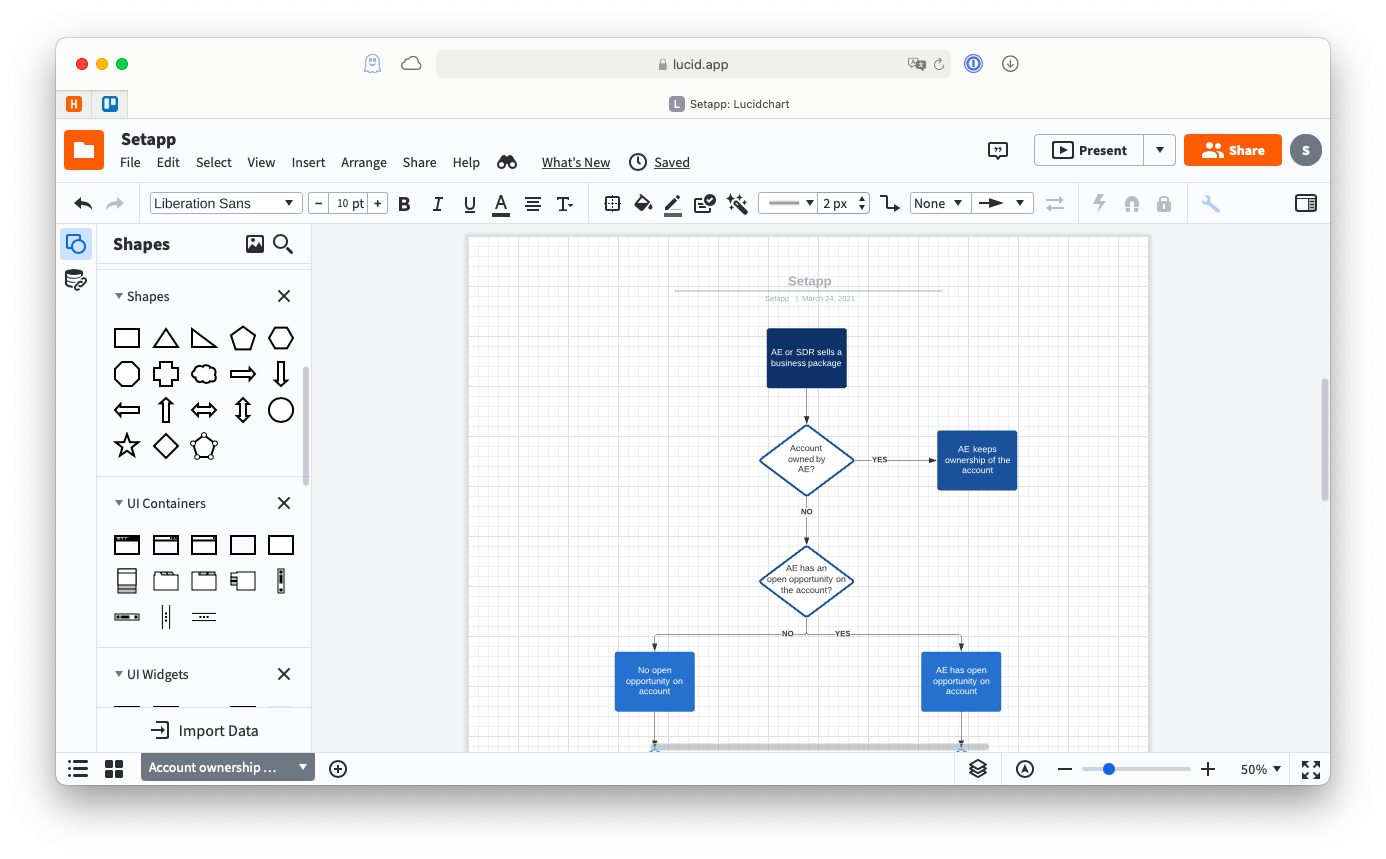Open the What's New link
The image size is (1386, 859).
click(576, 162)
